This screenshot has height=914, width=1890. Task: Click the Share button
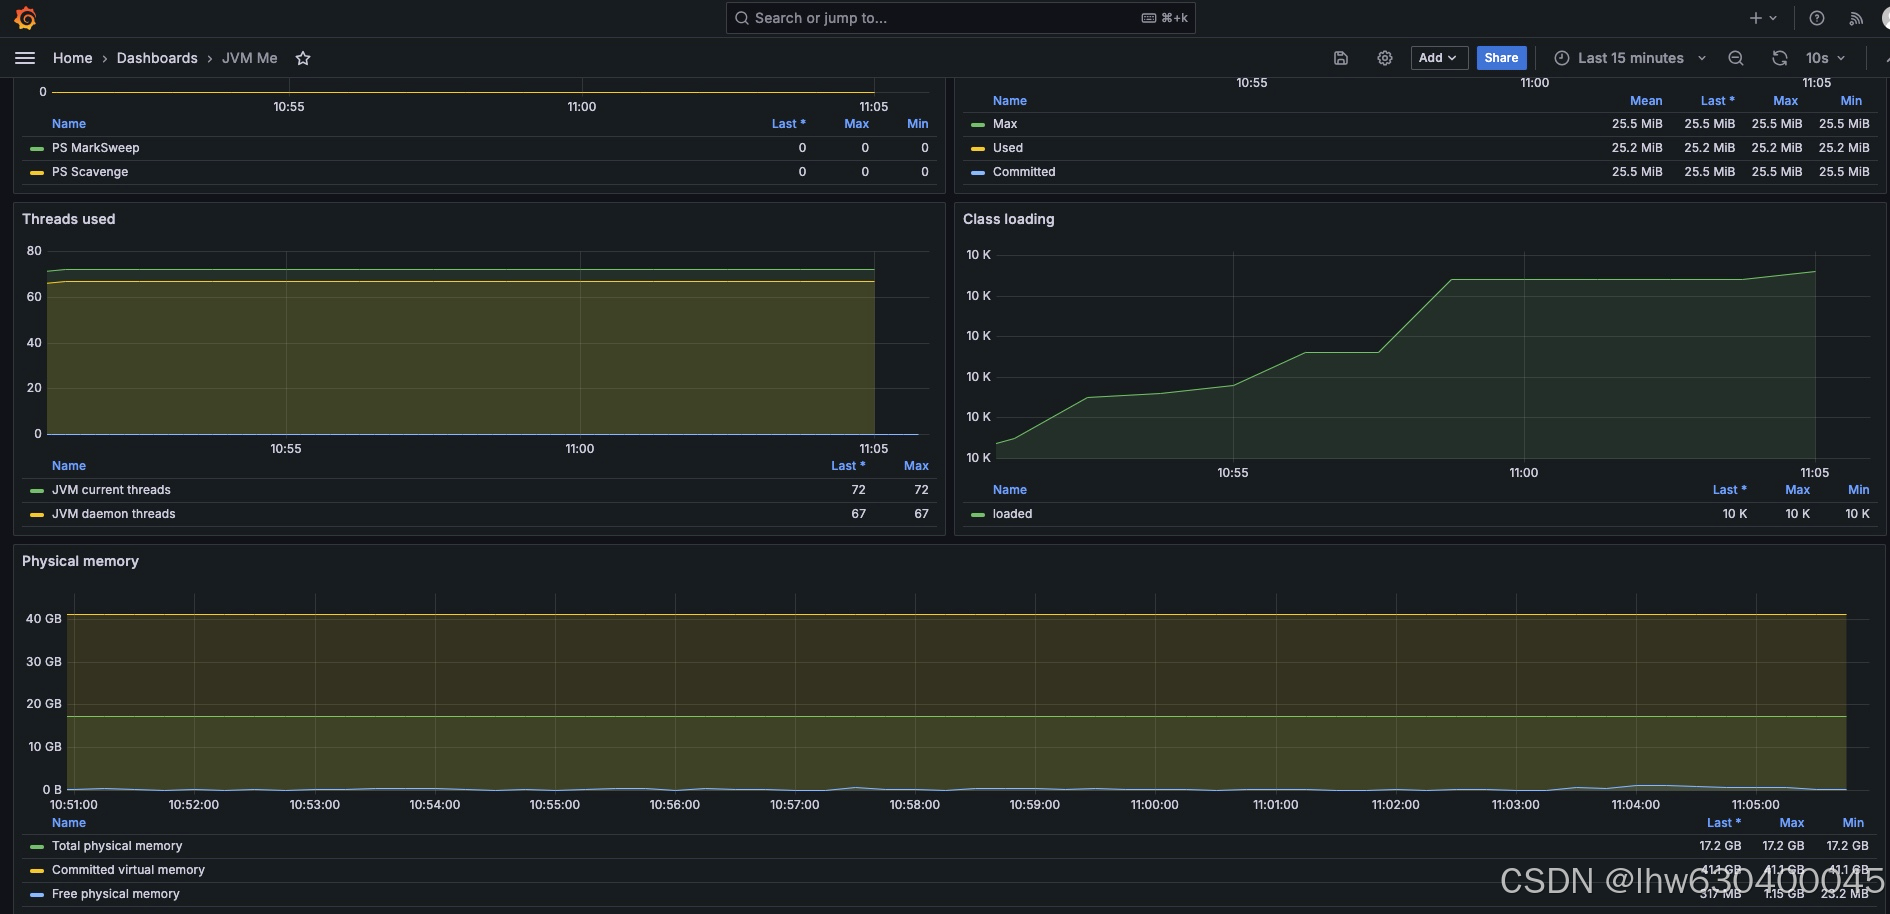[x=1501, y=58]
